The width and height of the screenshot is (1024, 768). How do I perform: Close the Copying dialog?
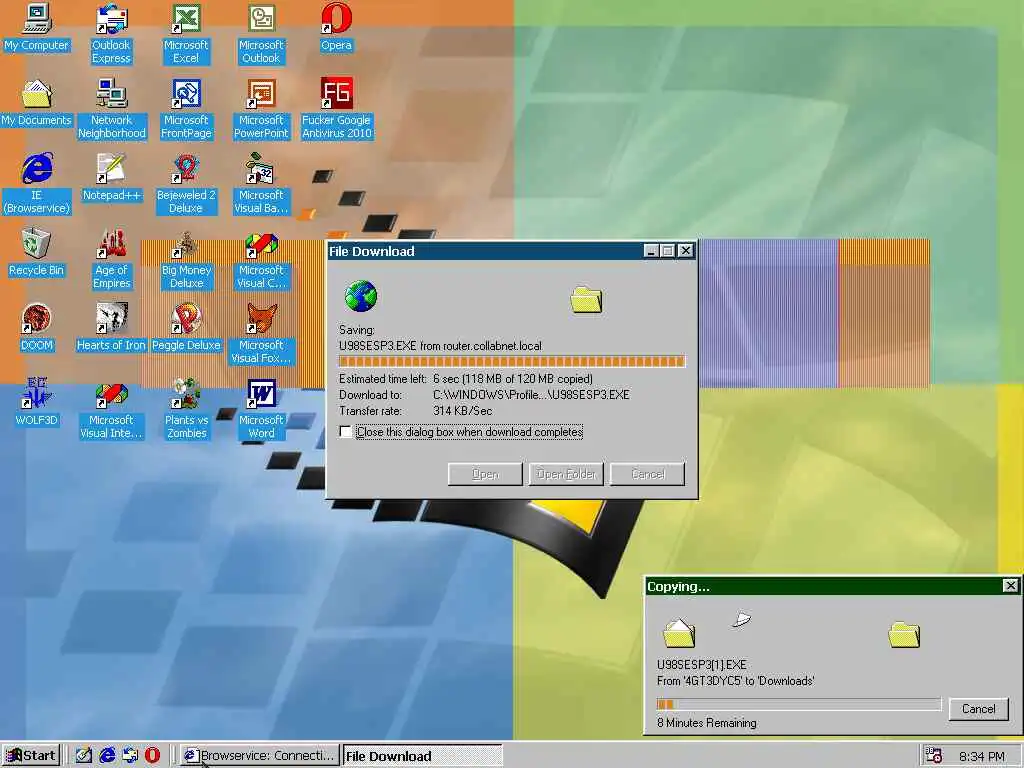[x=1010, y=586]
